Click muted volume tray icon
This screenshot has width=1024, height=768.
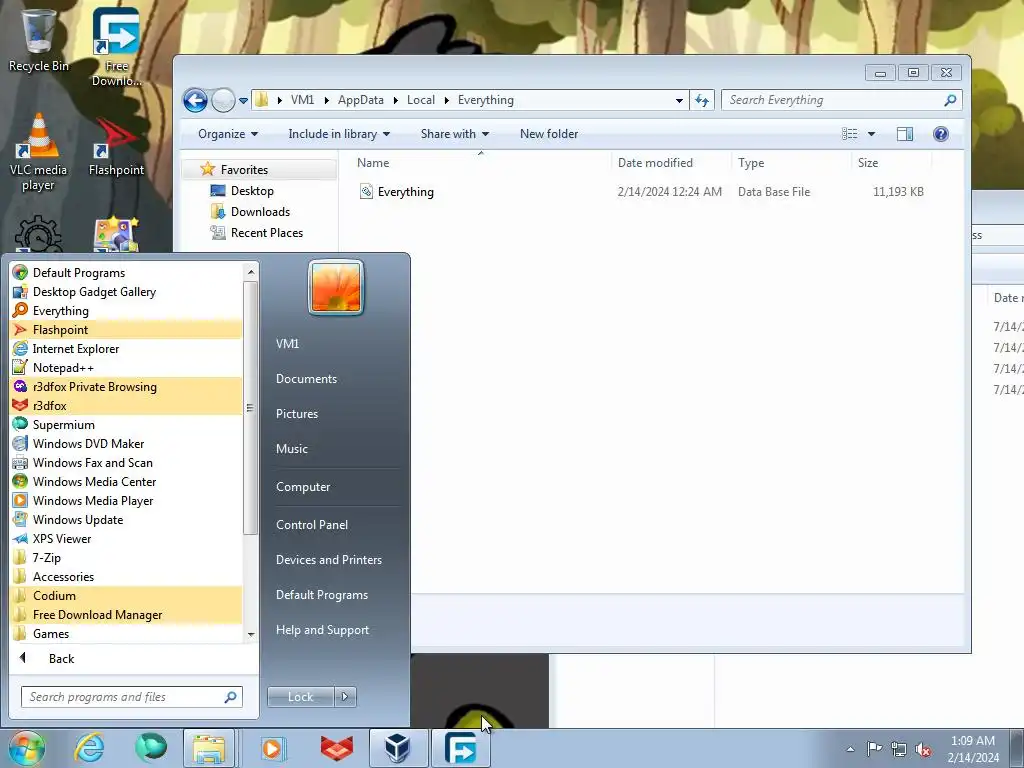923,749
